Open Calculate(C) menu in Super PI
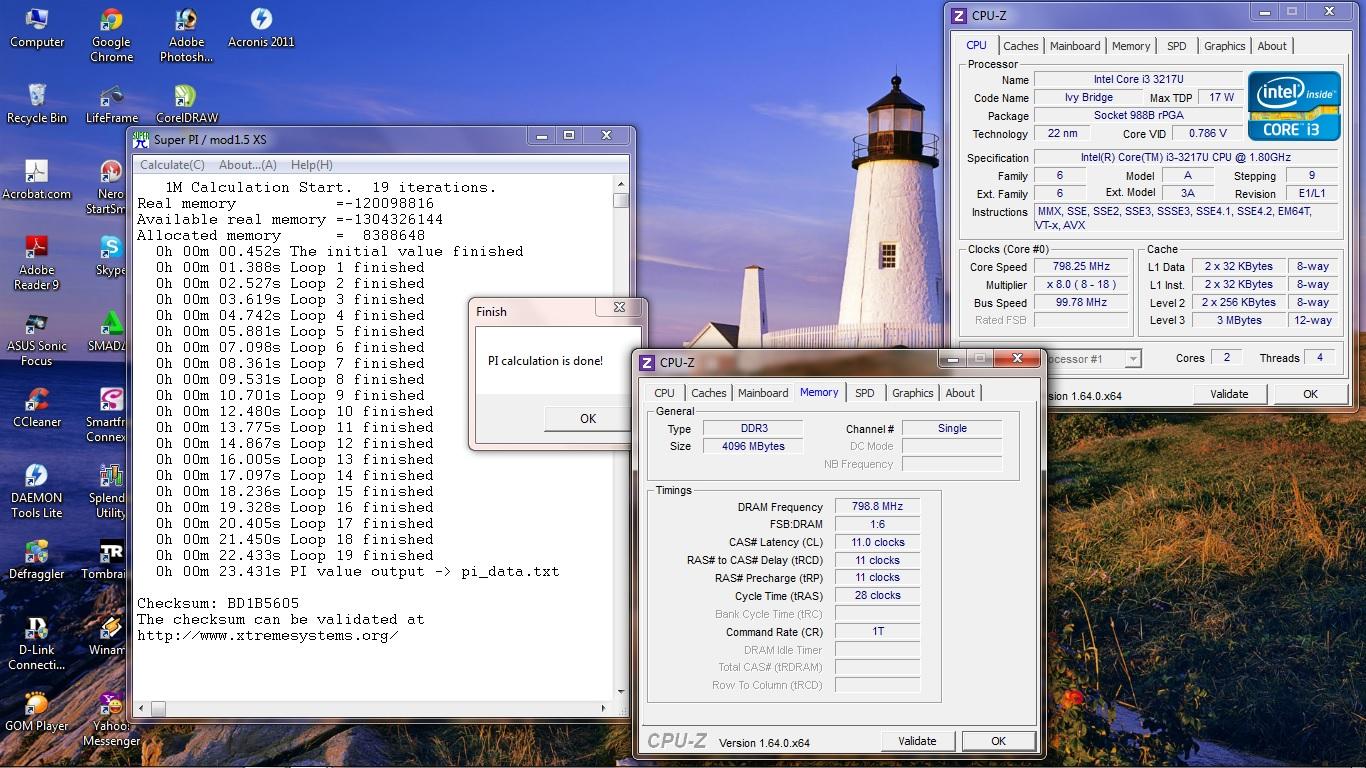1366x768 pixels. coord(172,165)
